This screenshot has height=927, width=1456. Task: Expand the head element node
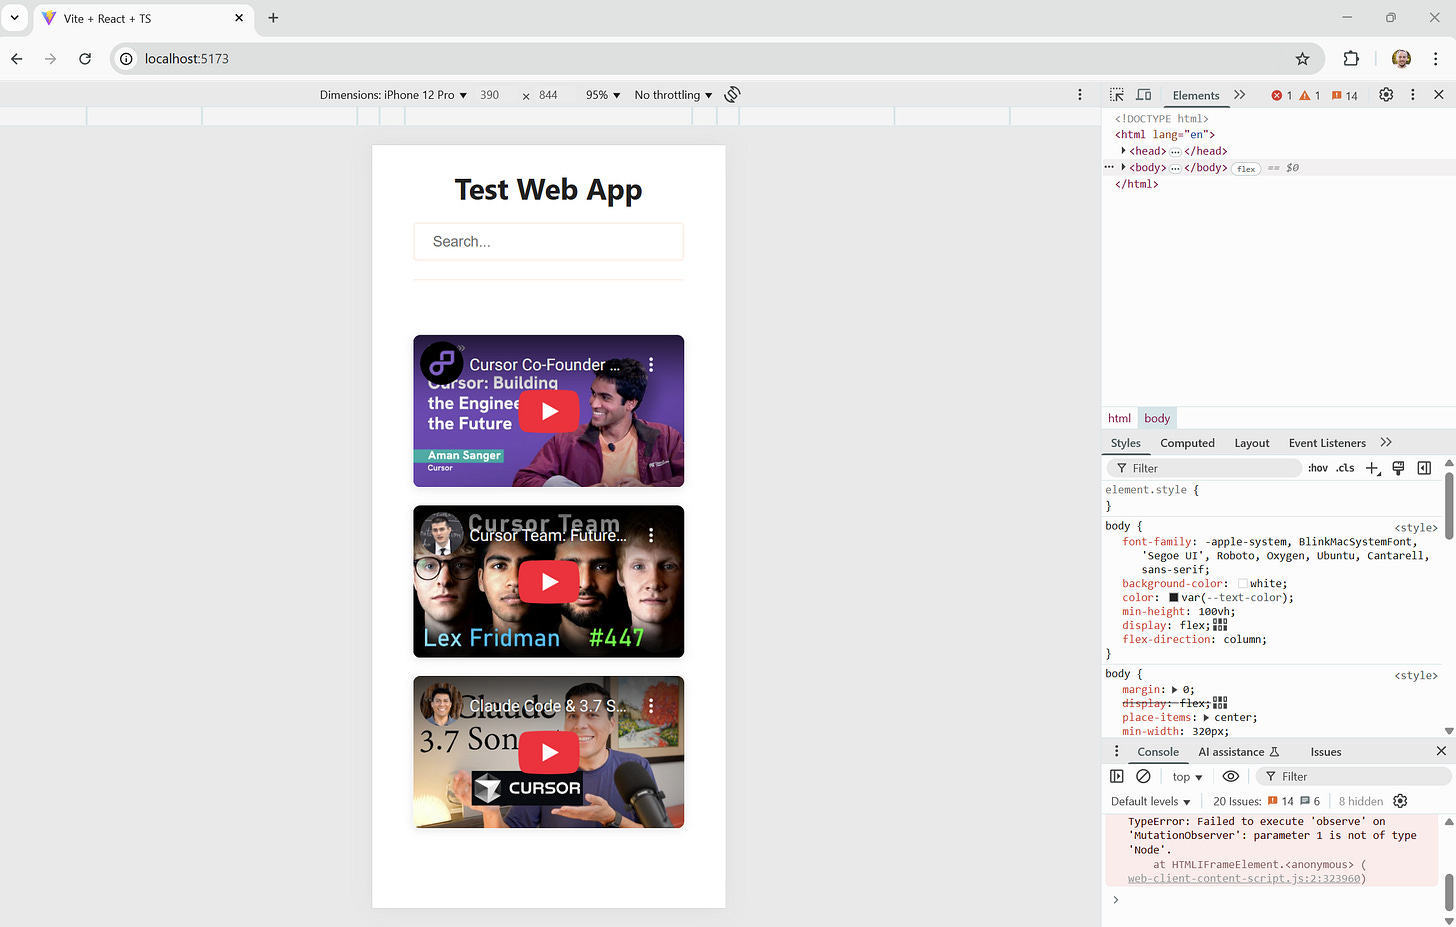point(1124,151)
